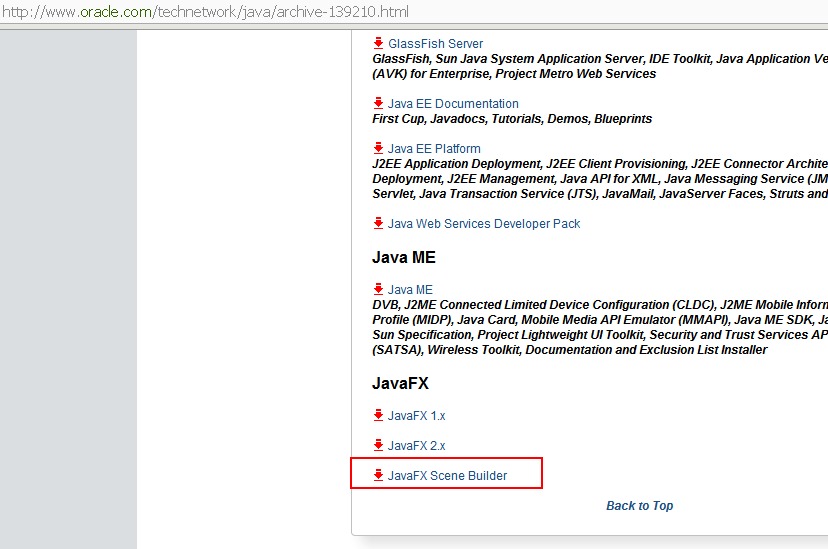Click the Java ME download arrow icon
Screen dimensions: 828x549
378,289
